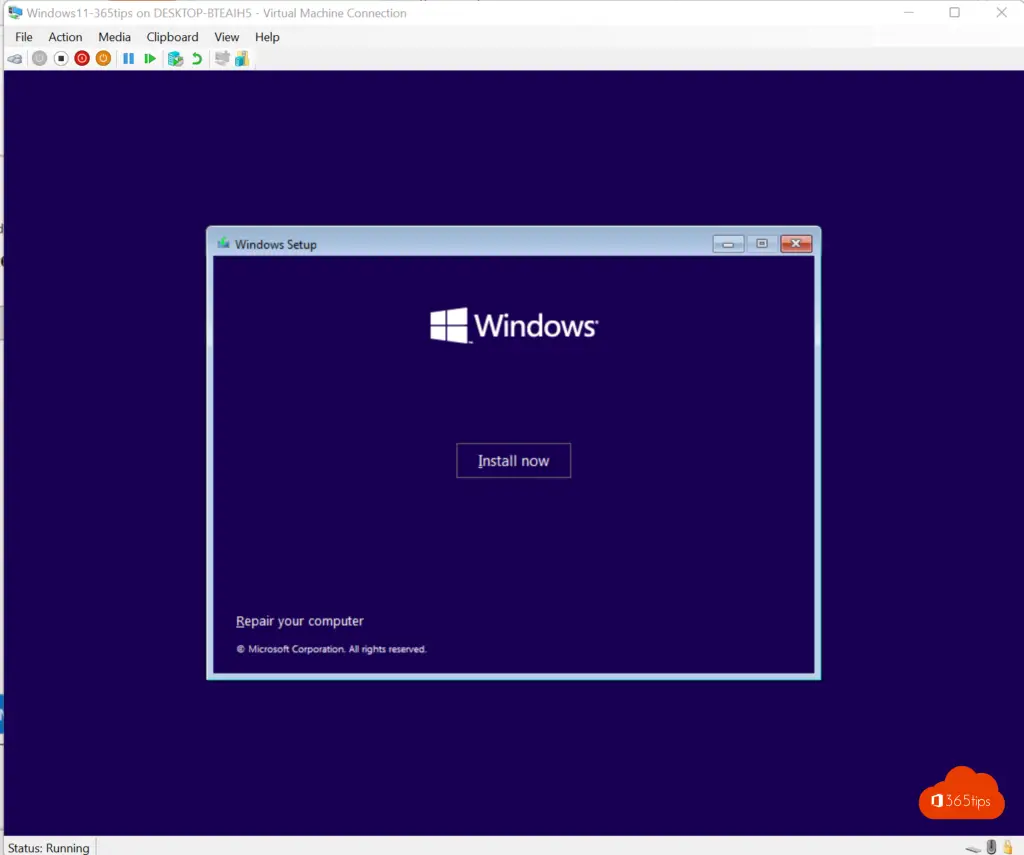Click the lock icon in status bar

coord(1007,847)
